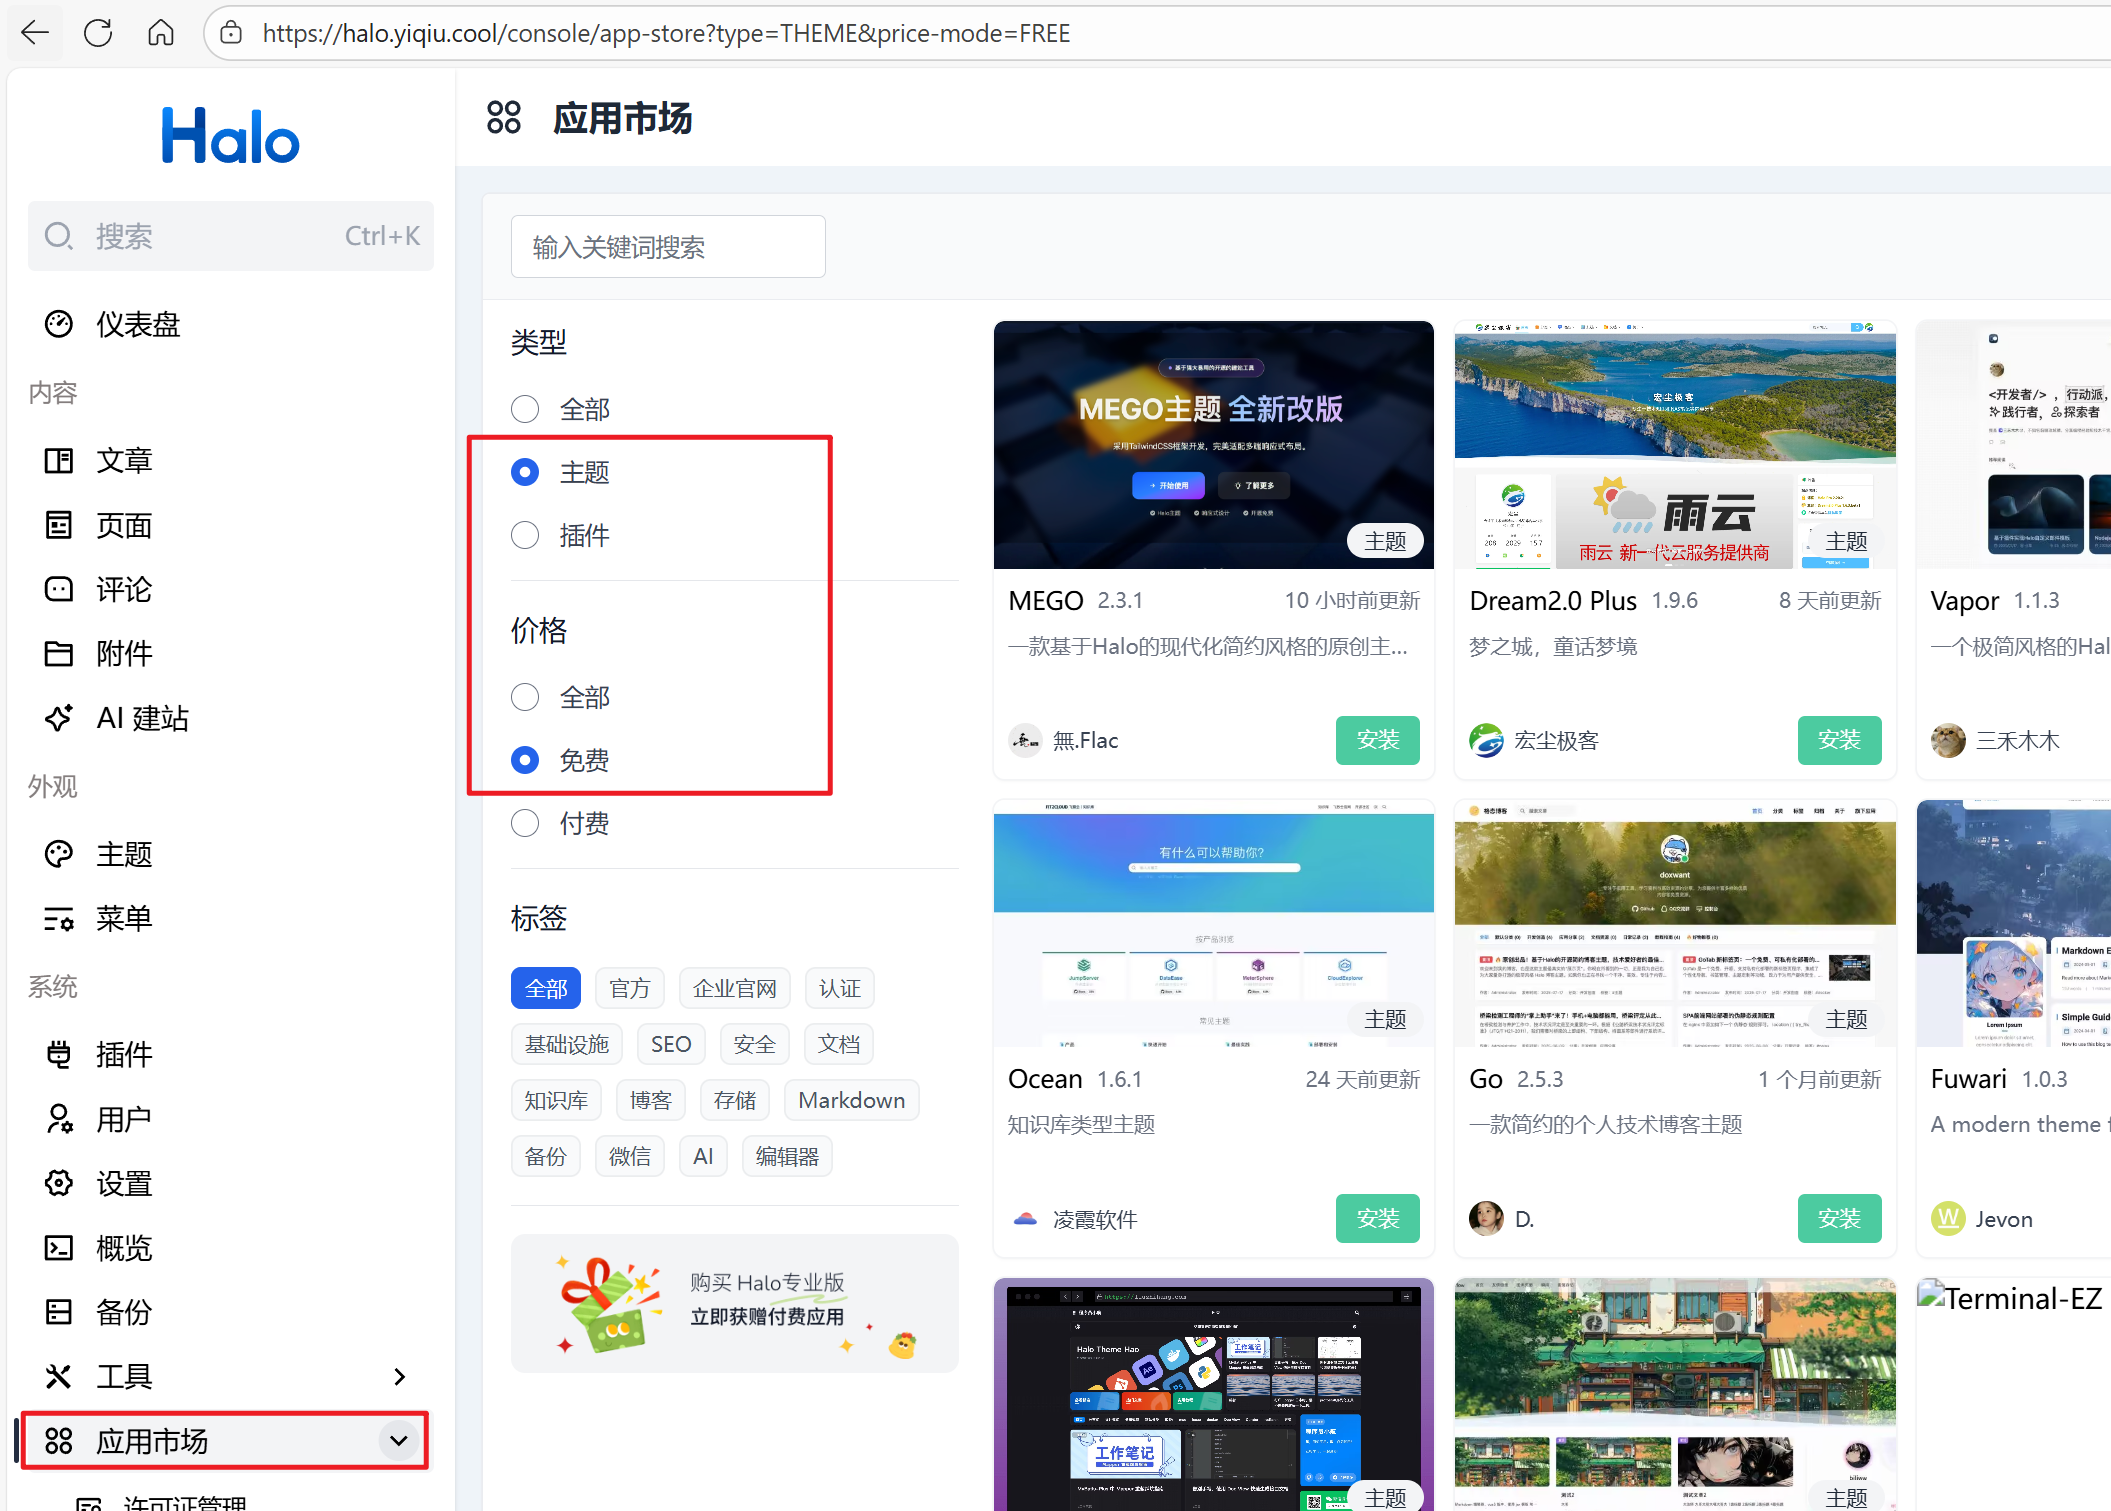Screen dimensions: 2111x1511
Task: Click the AI 建站 sparkle icon
Action: tap(59, 718)
